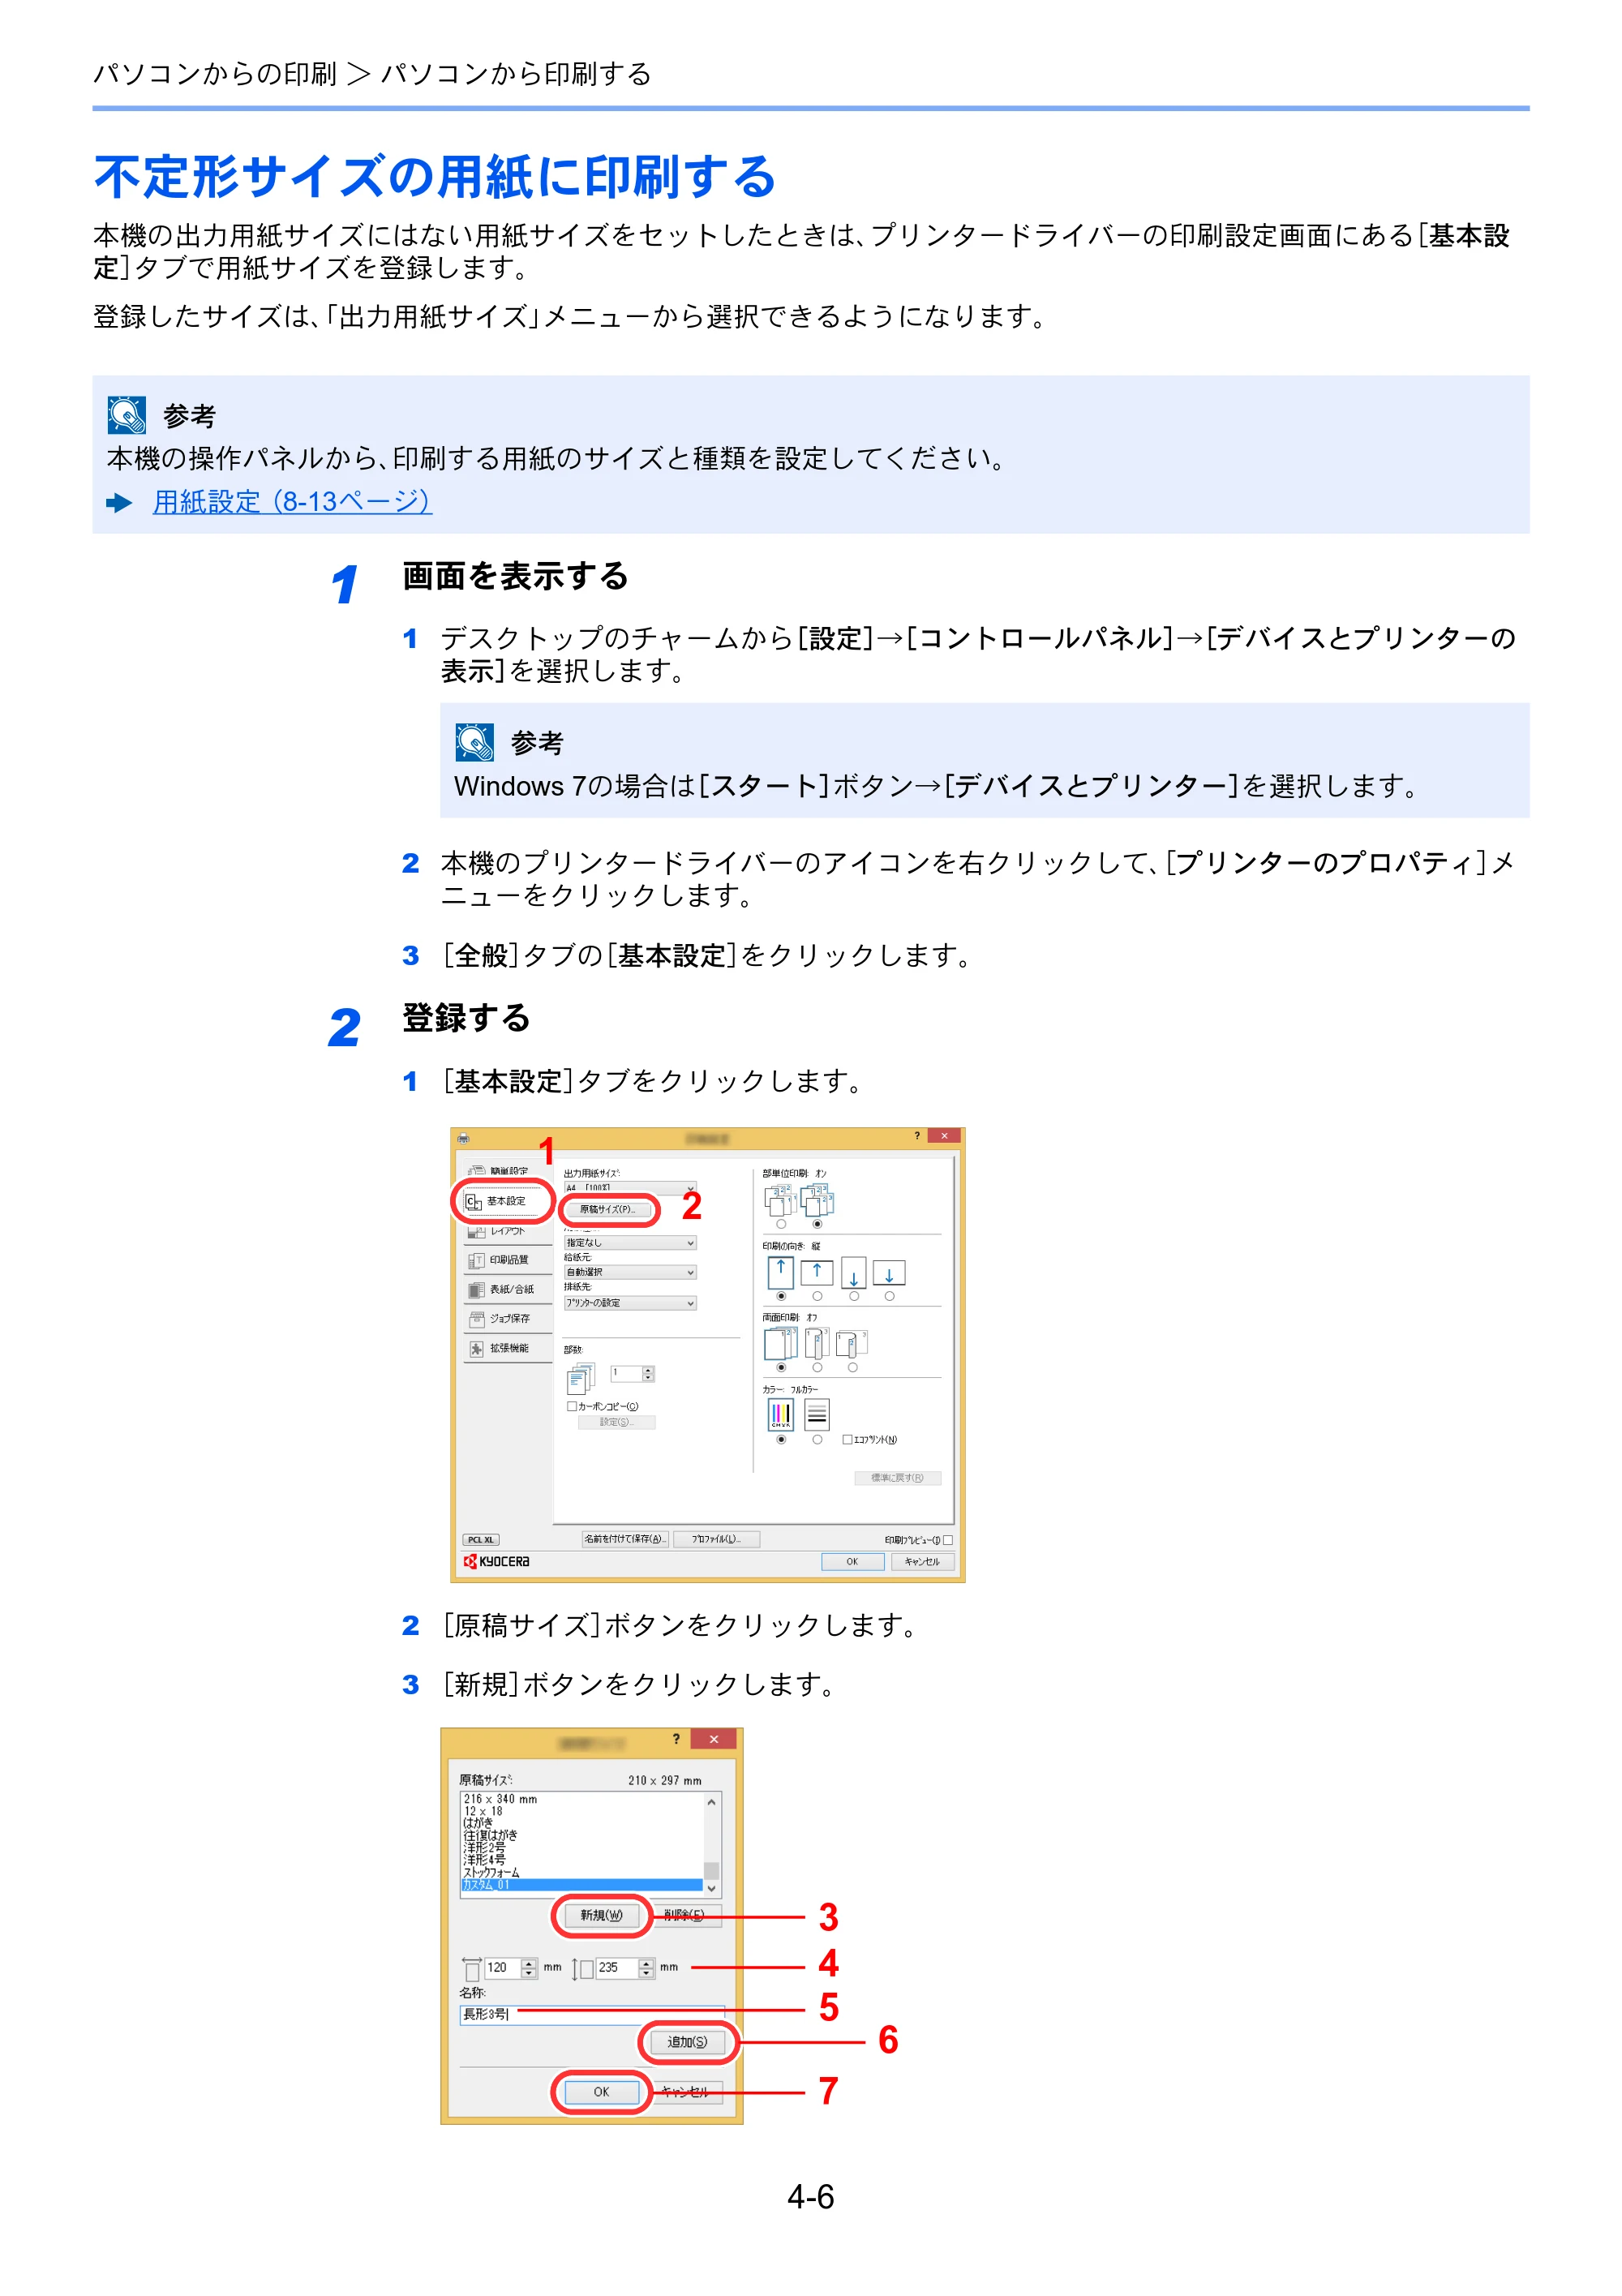Select the monochrome radio button

click(x=817, y=1440)
